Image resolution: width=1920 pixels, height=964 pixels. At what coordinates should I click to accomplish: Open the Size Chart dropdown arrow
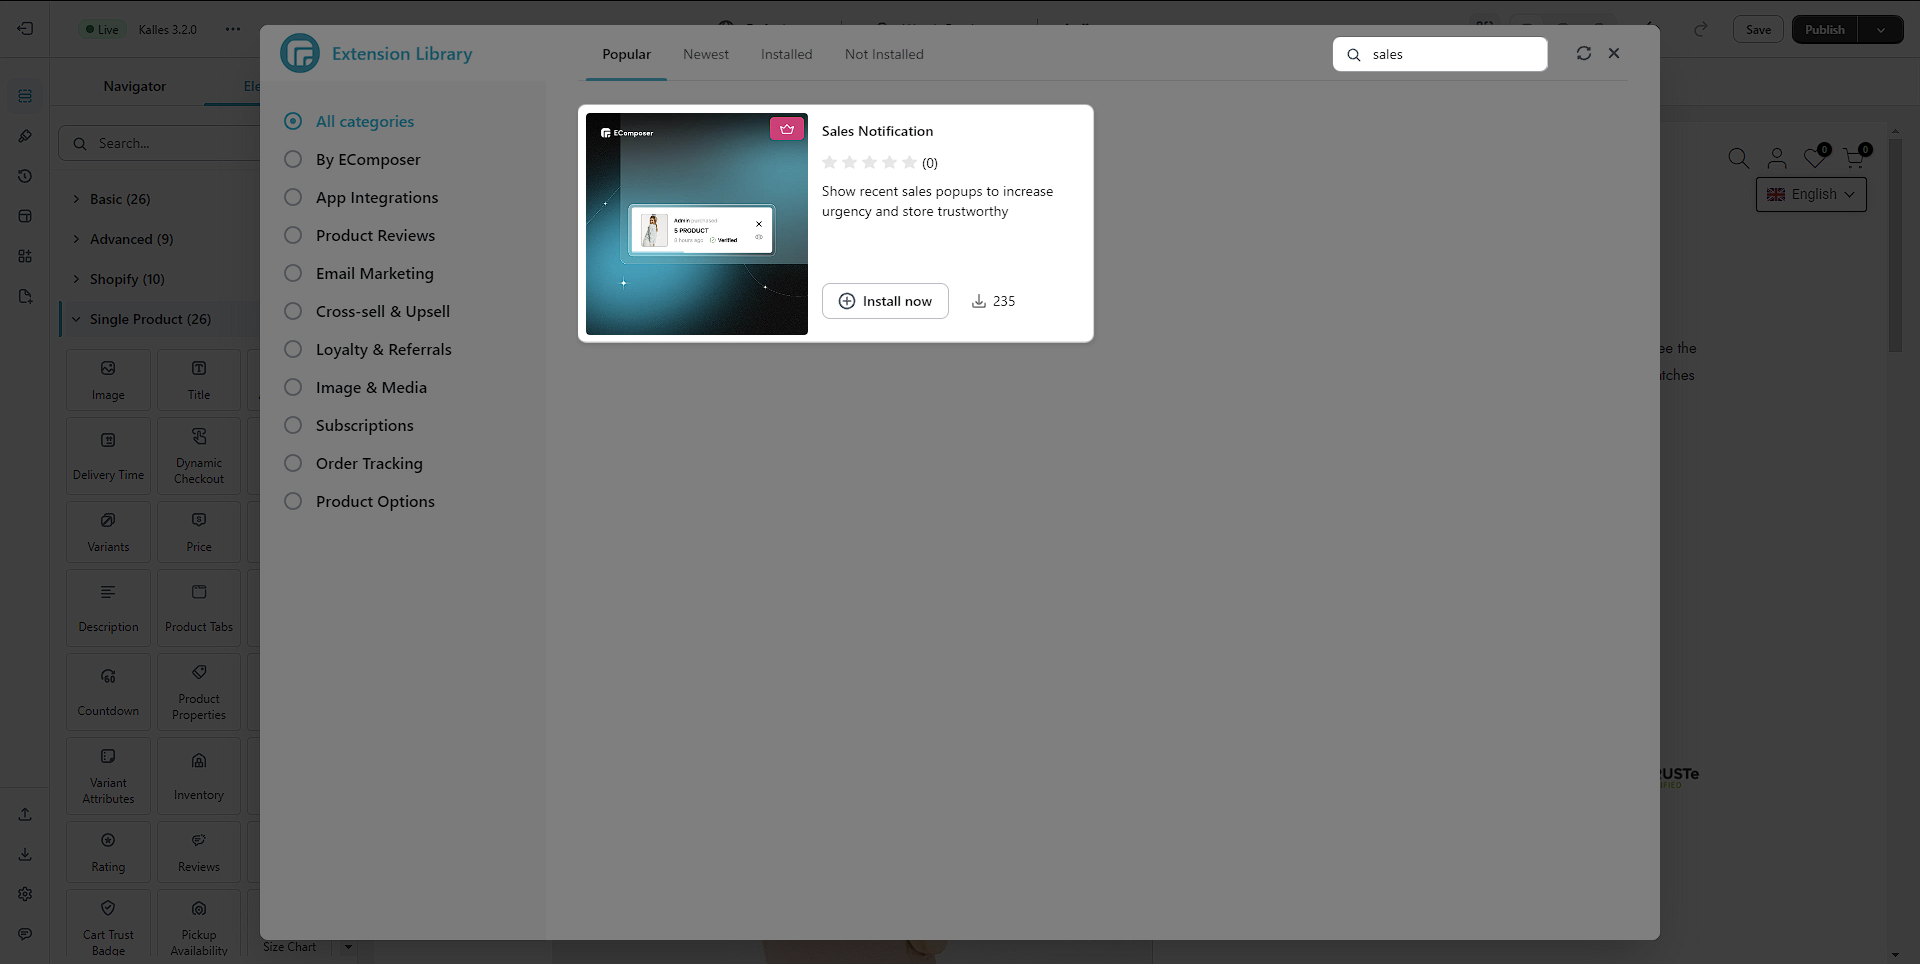348,947
